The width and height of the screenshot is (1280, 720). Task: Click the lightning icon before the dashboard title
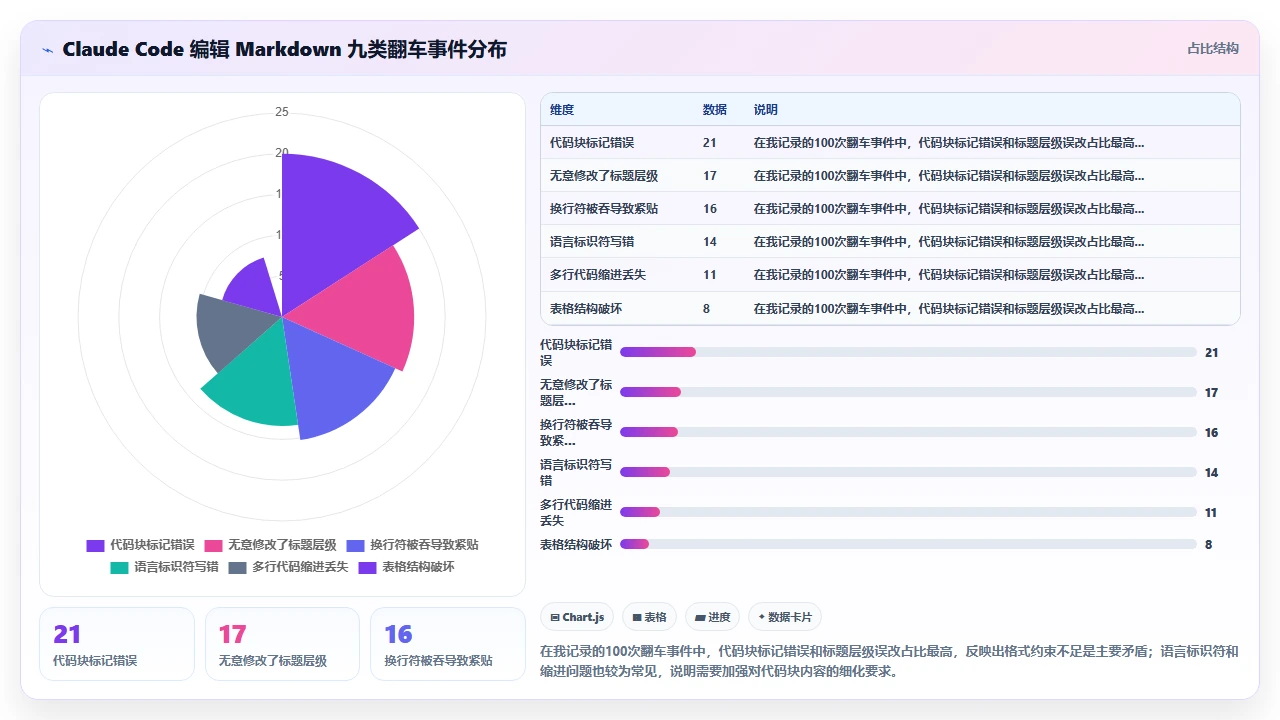(x=48, y=49)
